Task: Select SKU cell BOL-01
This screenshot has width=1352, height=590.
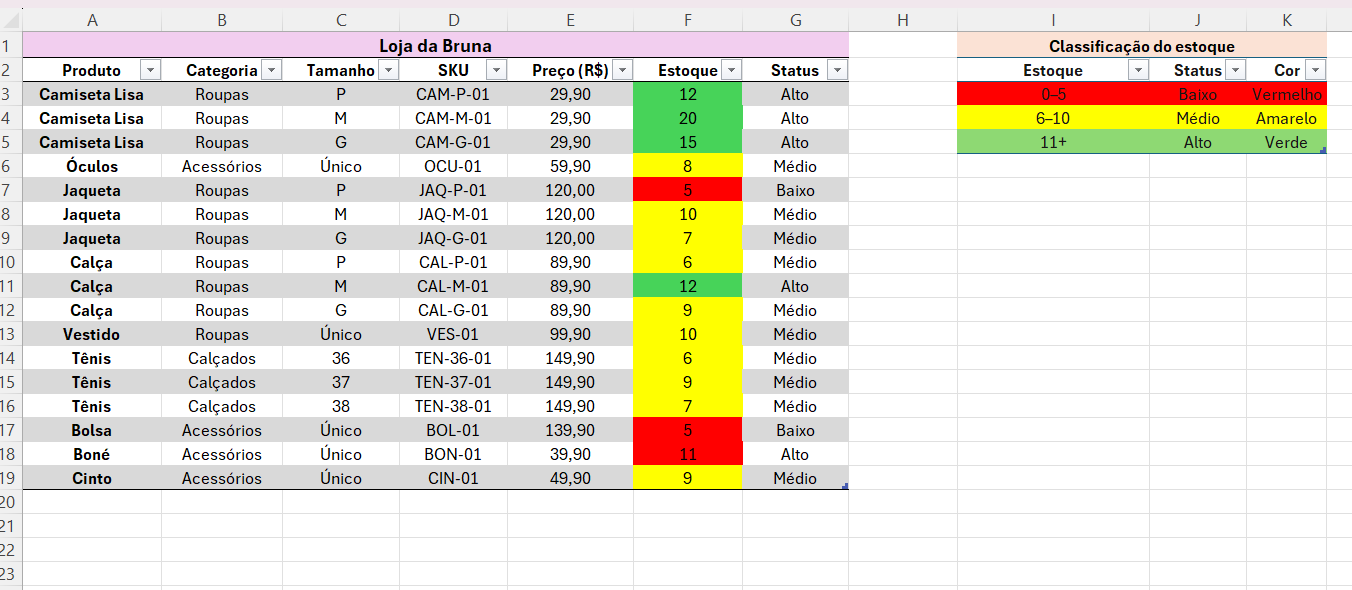Action: click(x=454, y=430)
